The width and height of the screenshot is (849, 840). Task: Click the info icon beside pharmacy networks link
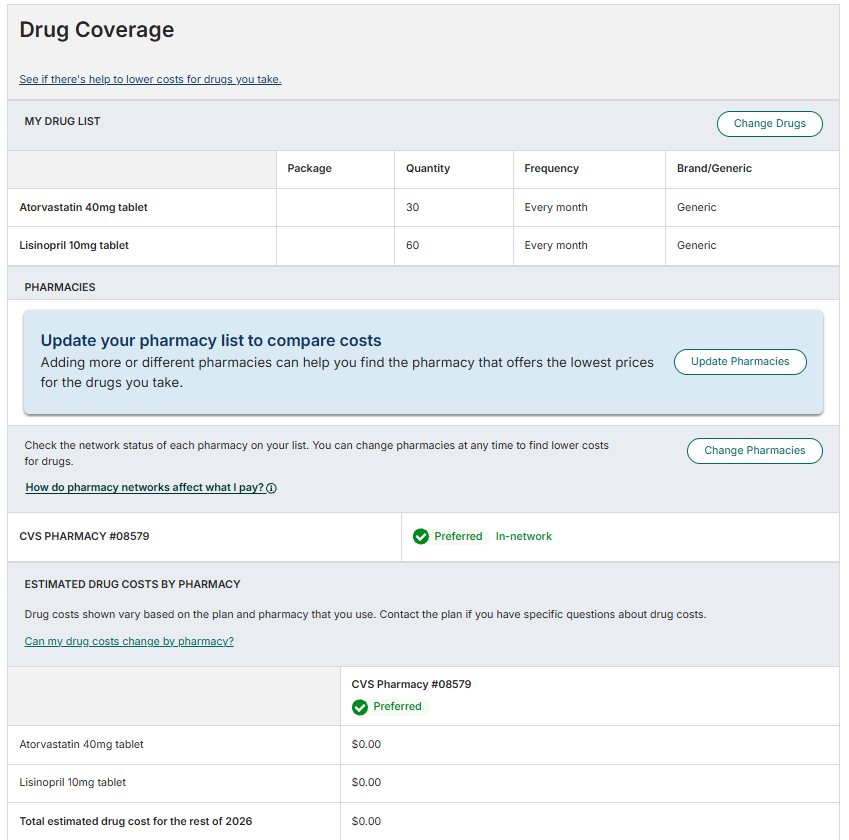tap(272, 488)
